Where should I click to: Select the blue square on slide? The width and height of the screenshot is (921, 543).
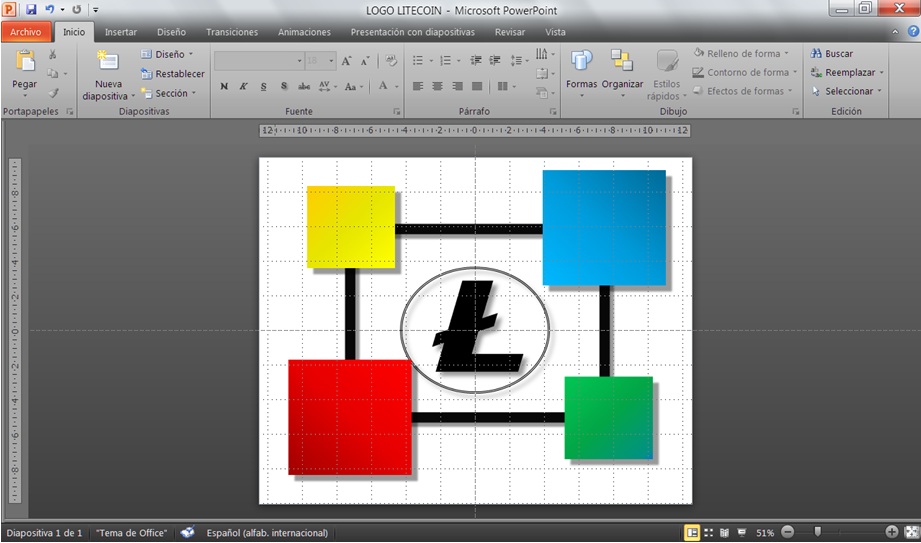604,227
